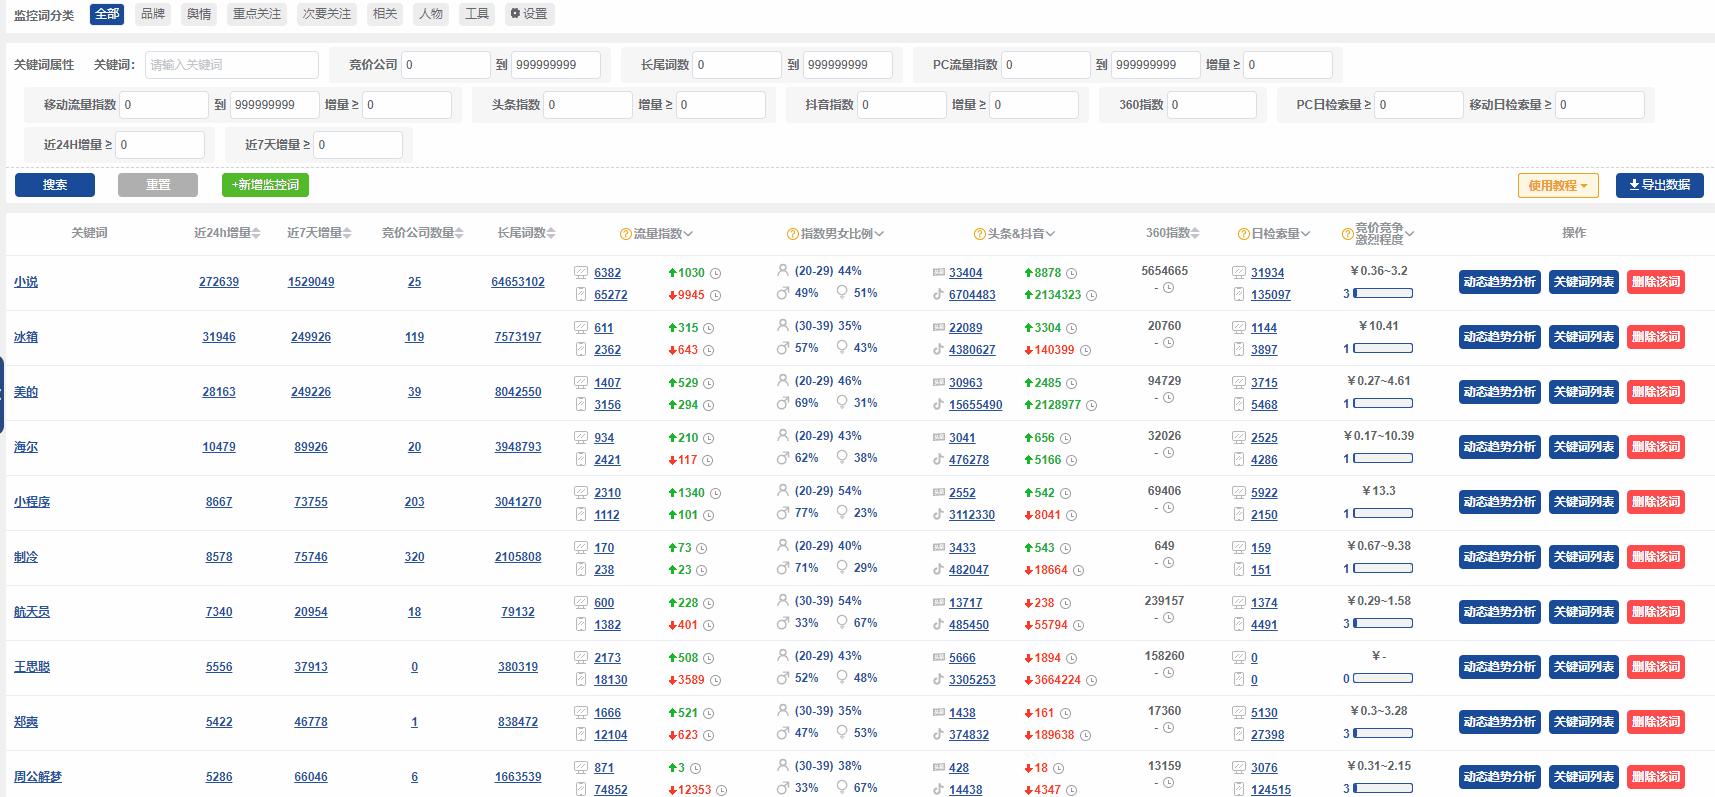Screen dimensions: 1715x797
Task: Click the 导出数据 export button
Action: point(1660,185)
